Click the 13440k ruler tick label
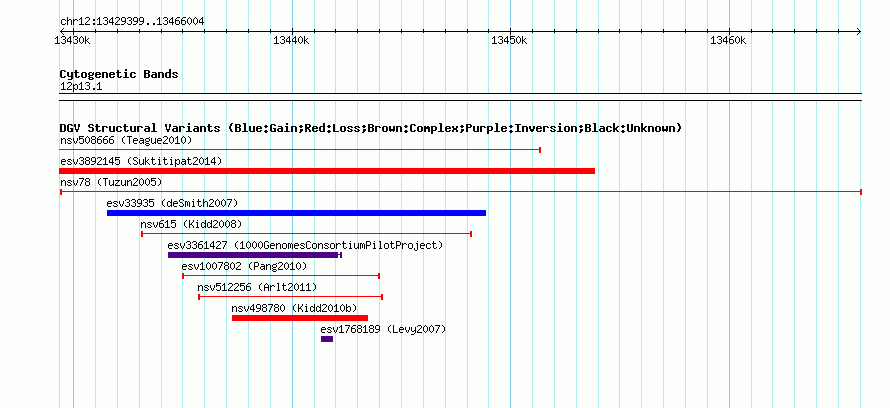890x408 pixels. pyautogui.click(x=291, y=40)
